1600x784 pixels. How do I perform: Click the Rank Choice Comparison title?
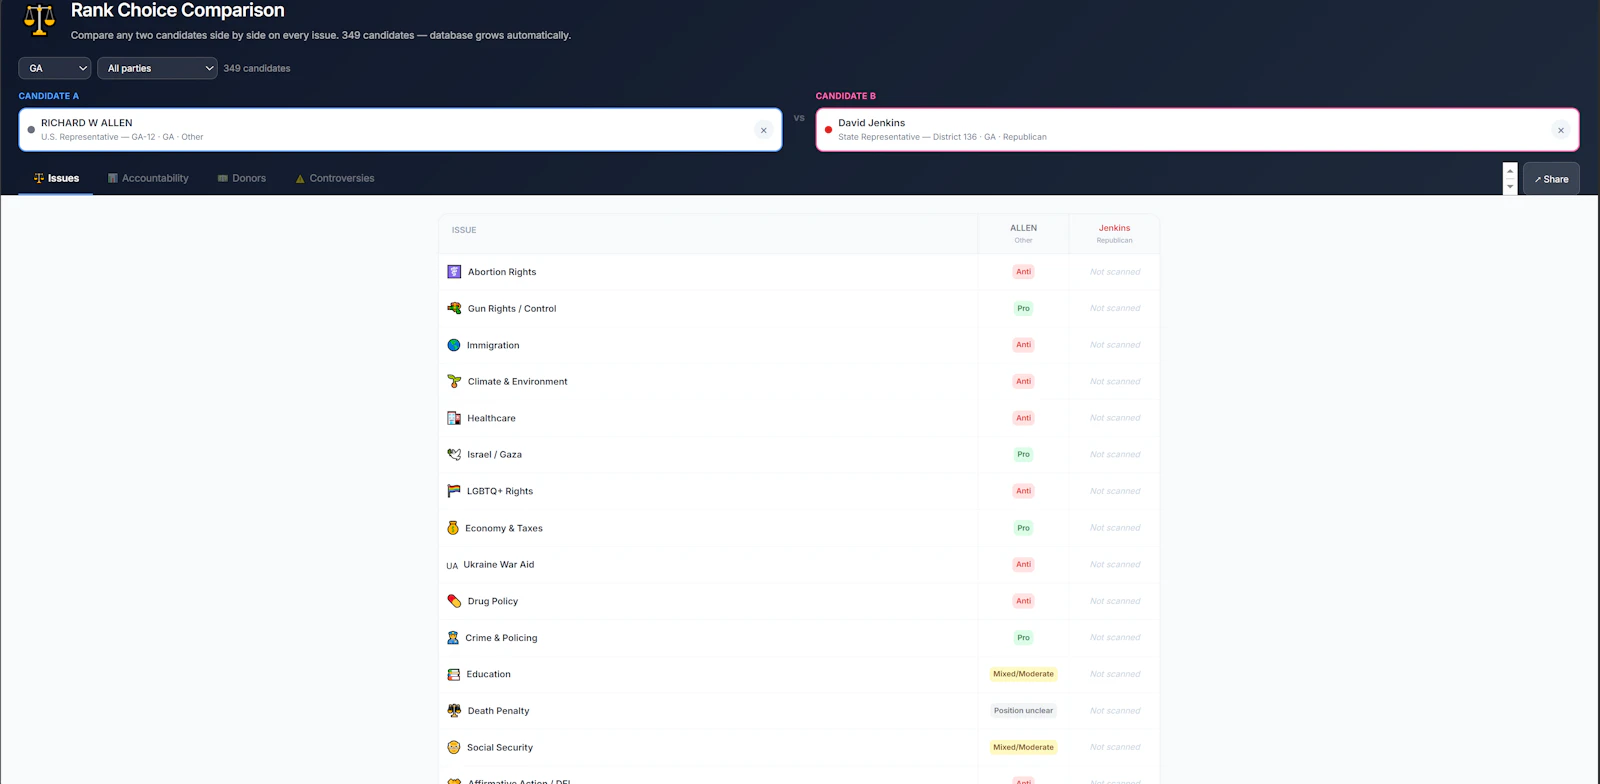click(x=178, y=10)
